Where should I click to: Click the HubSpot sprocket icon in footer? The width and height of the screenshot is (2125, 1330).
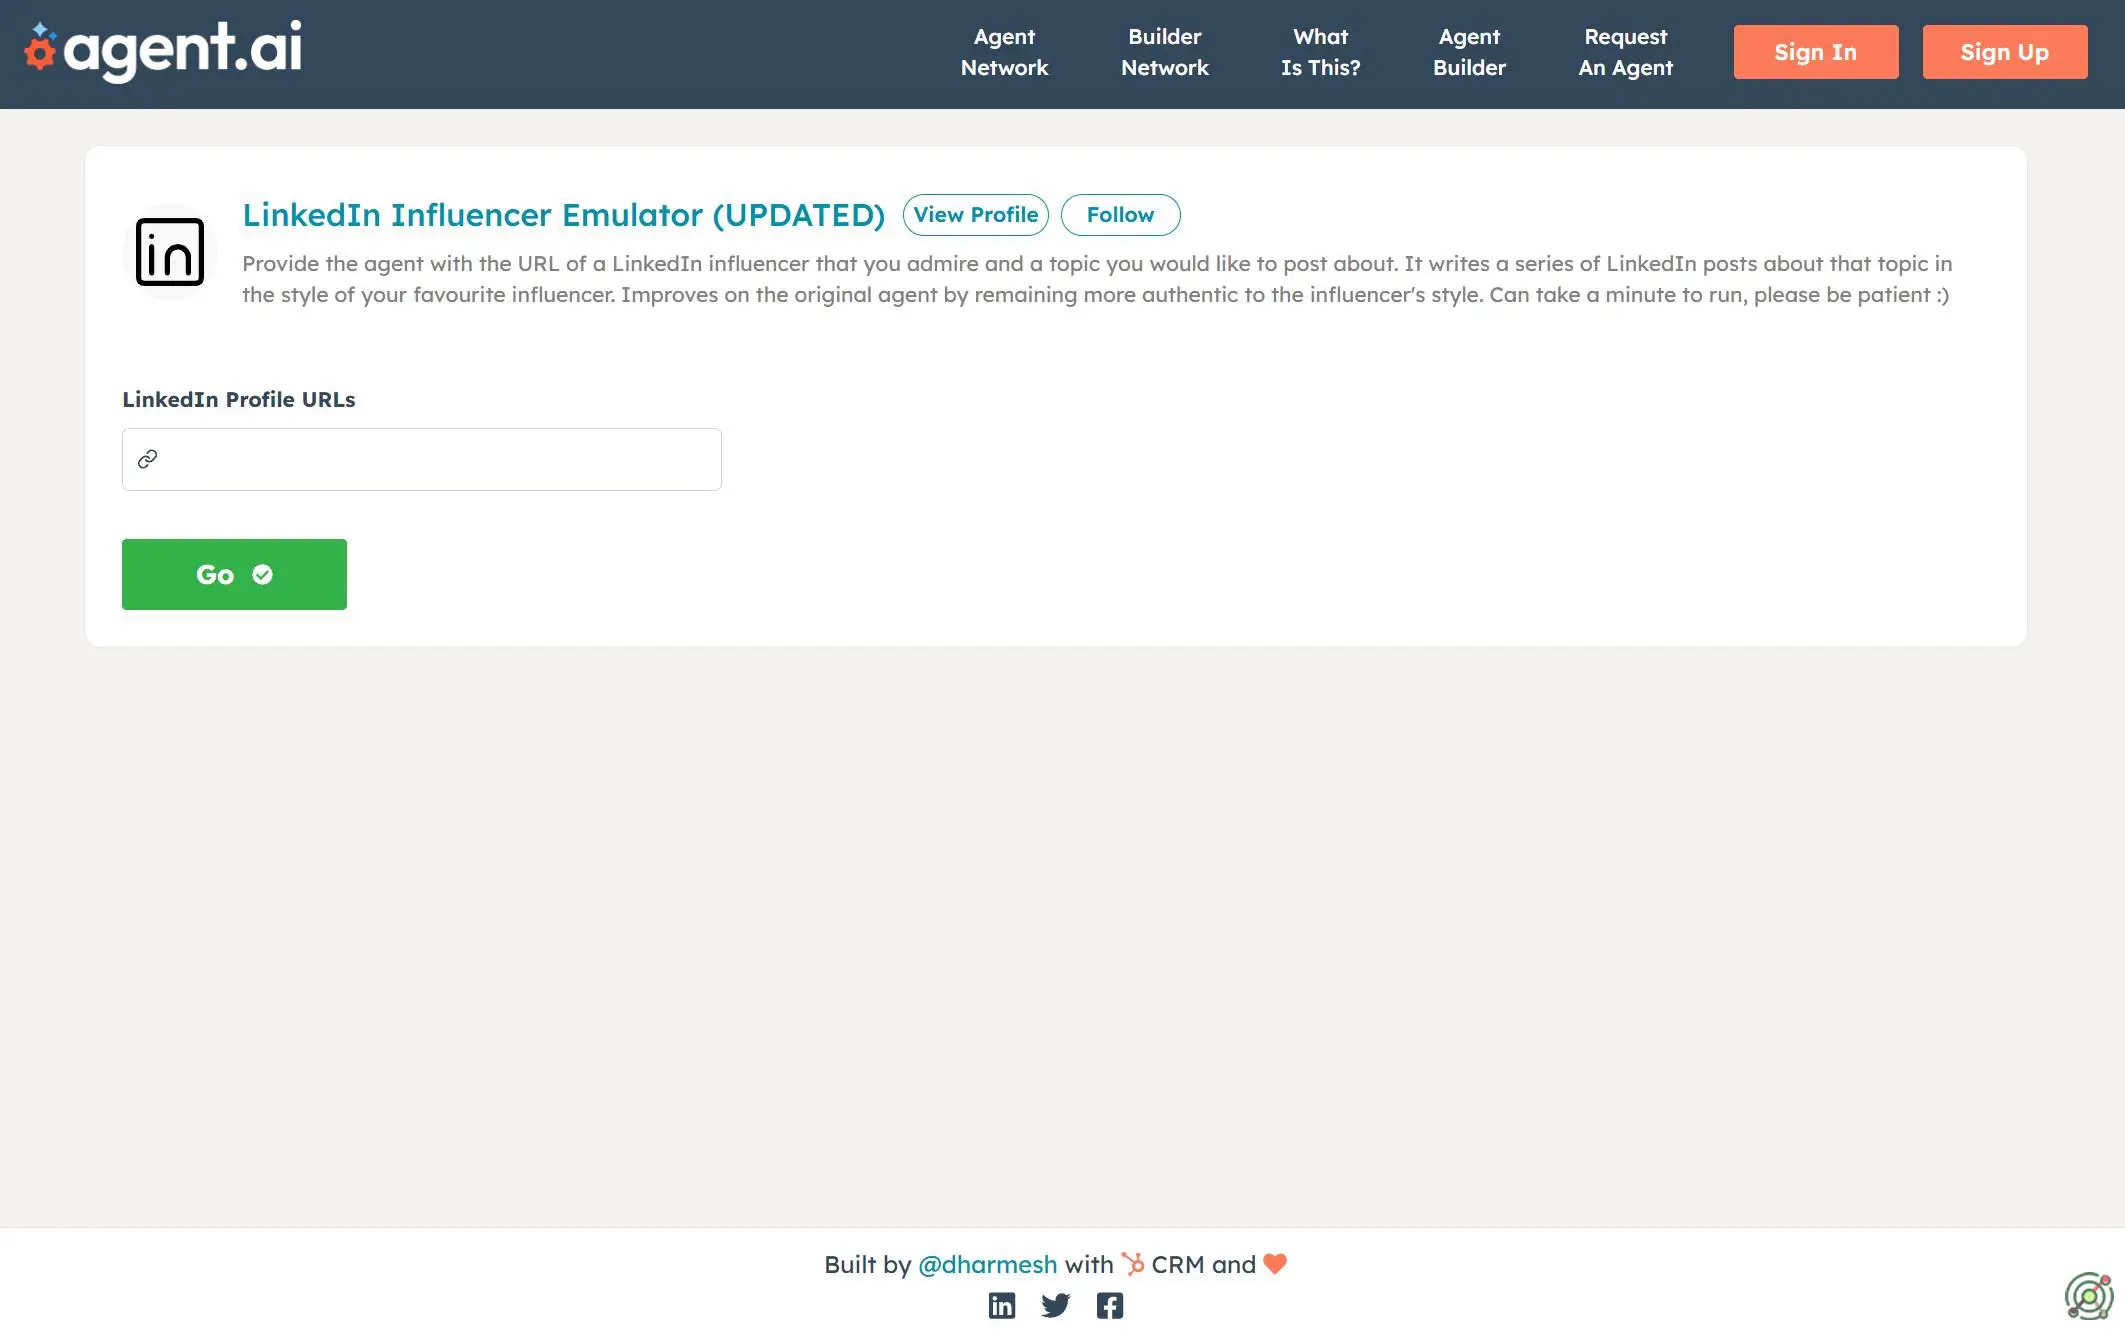1132,1263
